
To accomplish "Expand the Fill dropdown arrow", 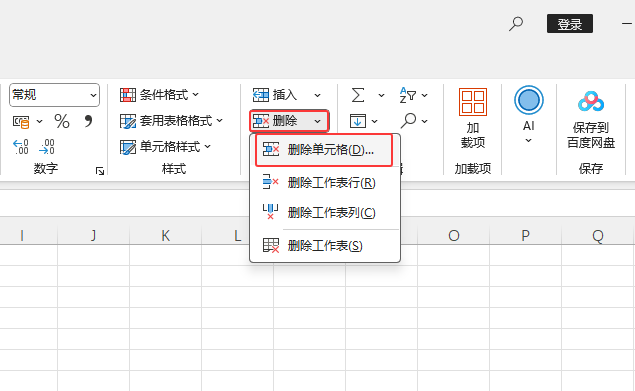I will click(x=374, y=121).
